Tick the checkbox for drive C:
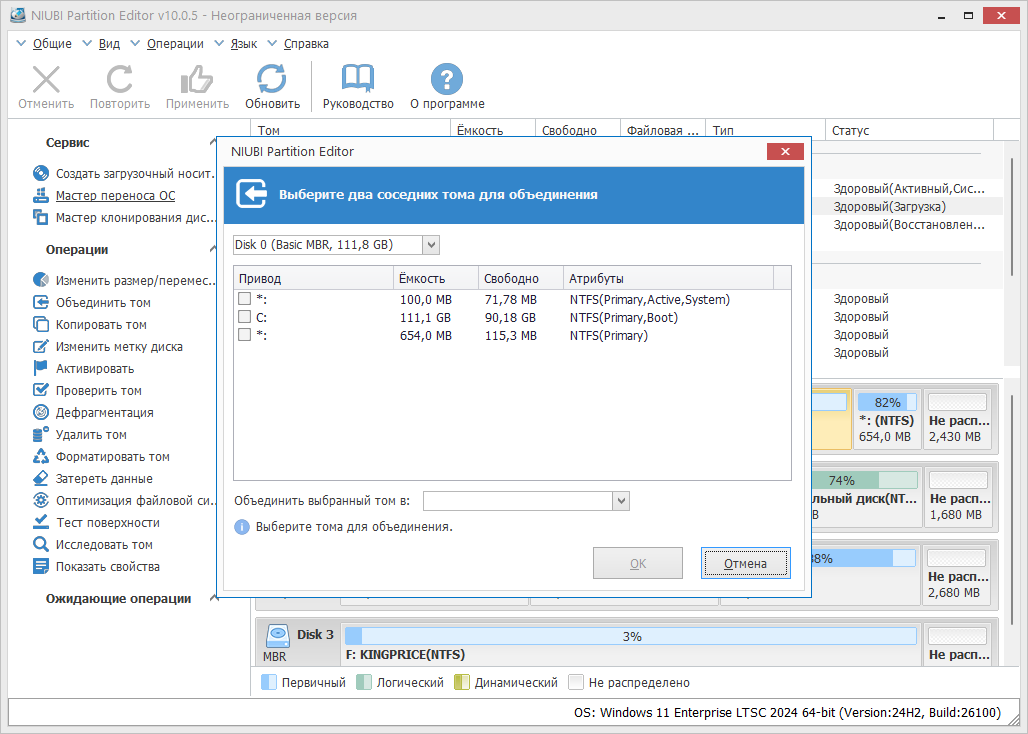The image size is (1028, 734). [x=245, y=317]
